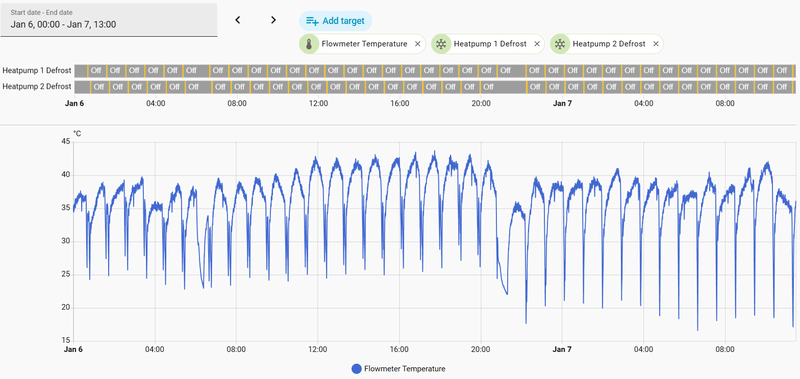The height and width of the screenshot is (379, 800).
Task: Click the first Off segment of Heatpump 1 Defrost
Action: coord(96,70)
